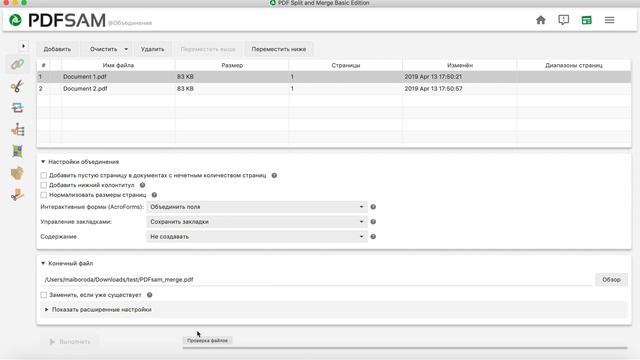The height and width of the screenshot is (360, 640).
Task: Click the Move Down button
Action: [279, 49]
